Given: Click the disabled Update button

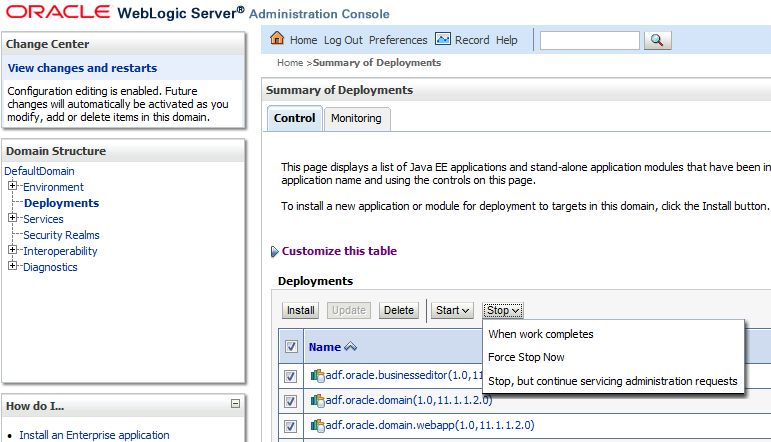Looking at the screenshot, I should coord(349,310).
